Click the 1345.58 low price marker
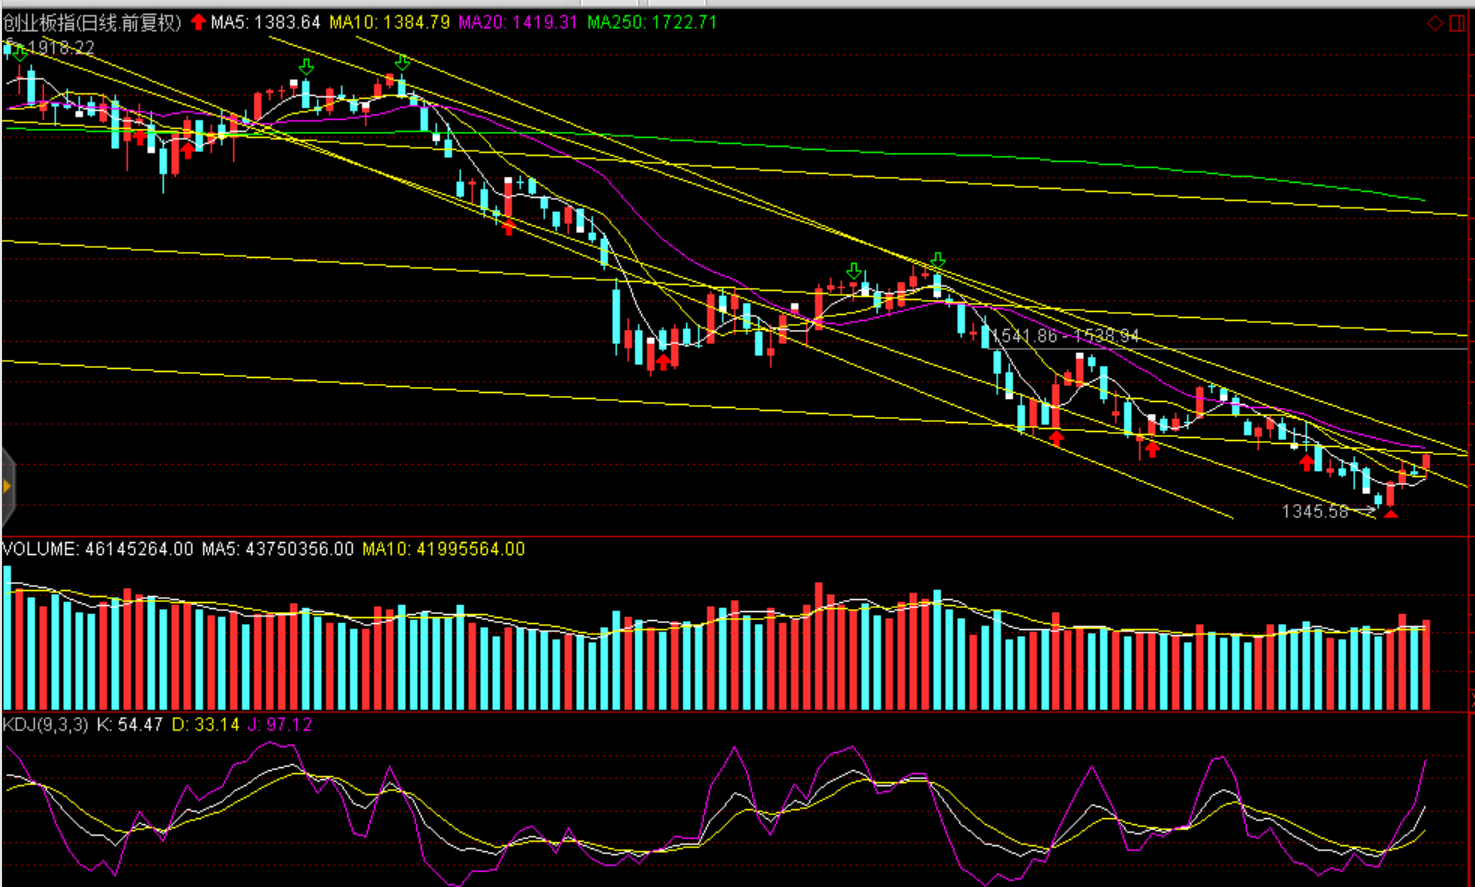The image size is (1475, 887). click(1314, 512)
